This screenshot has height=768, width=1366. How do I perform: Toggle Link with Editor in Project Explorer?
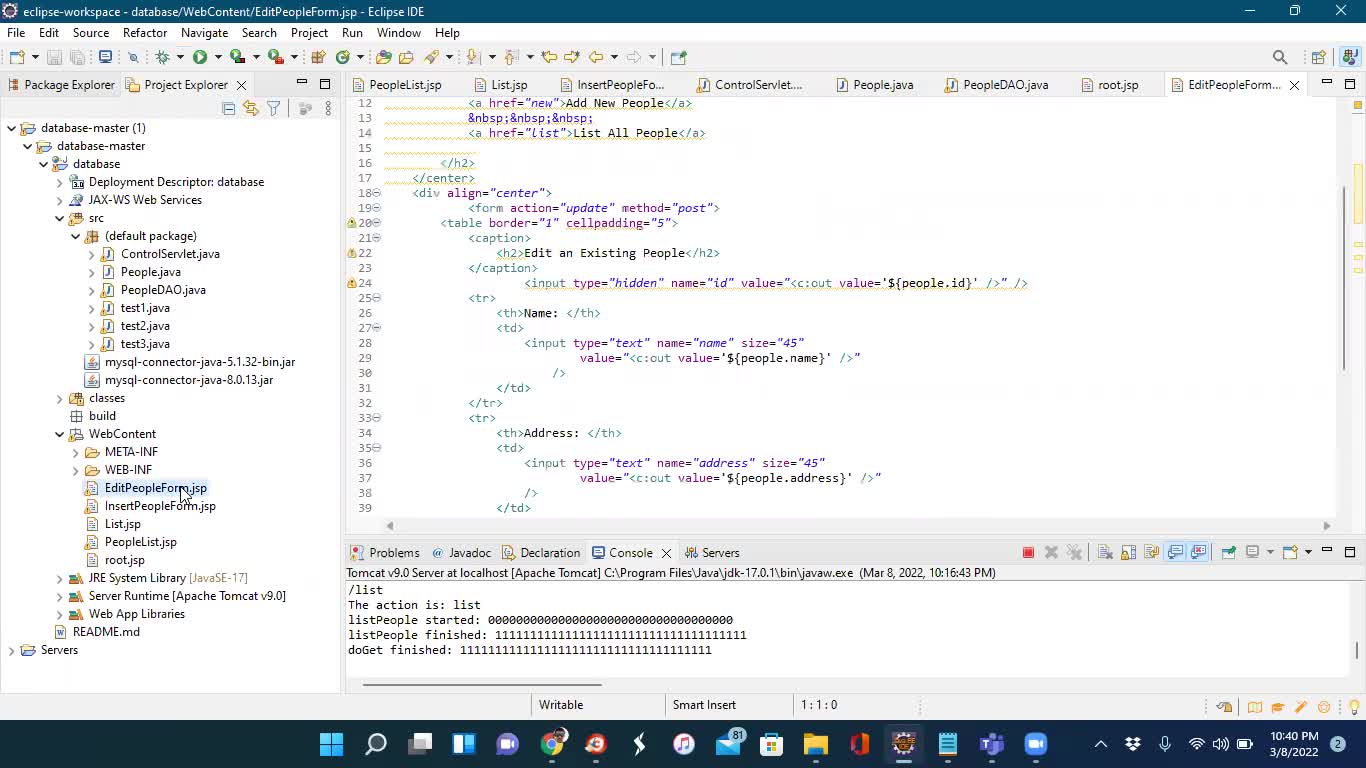tap(250, 108)
